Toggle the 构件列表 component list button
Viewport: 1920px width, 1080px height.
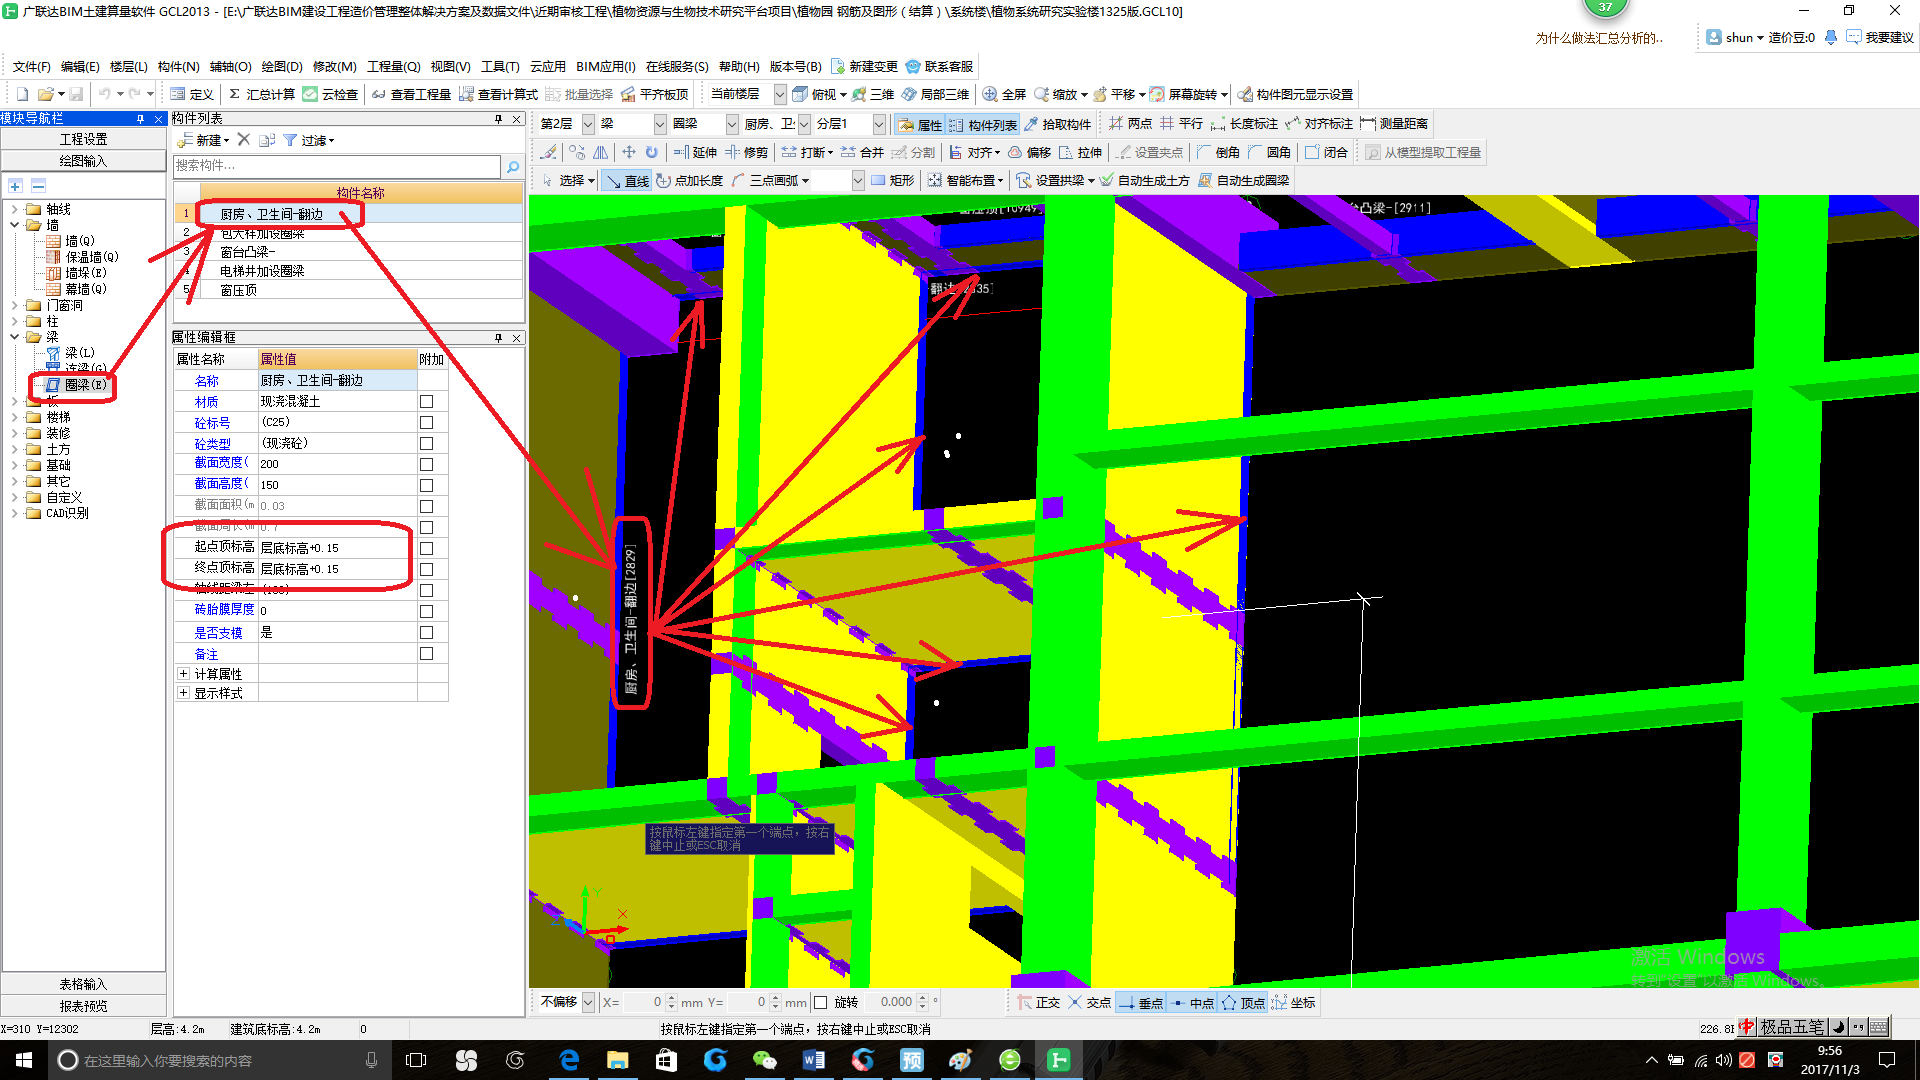tap(983, 125)
